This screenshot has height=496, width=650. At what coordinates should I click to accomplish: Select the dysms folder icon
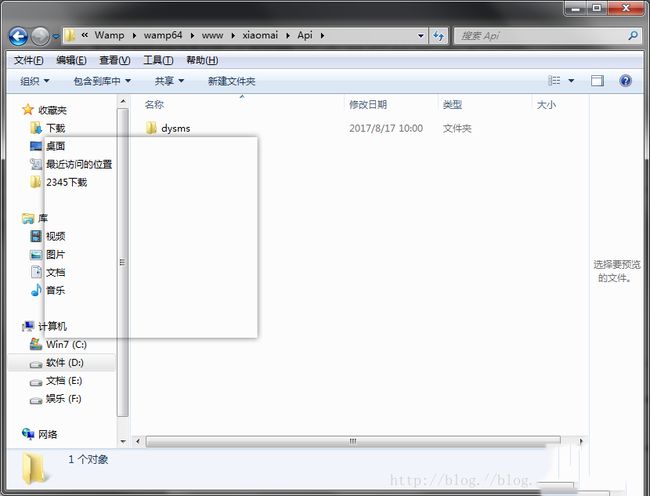[x=151, y=128]
